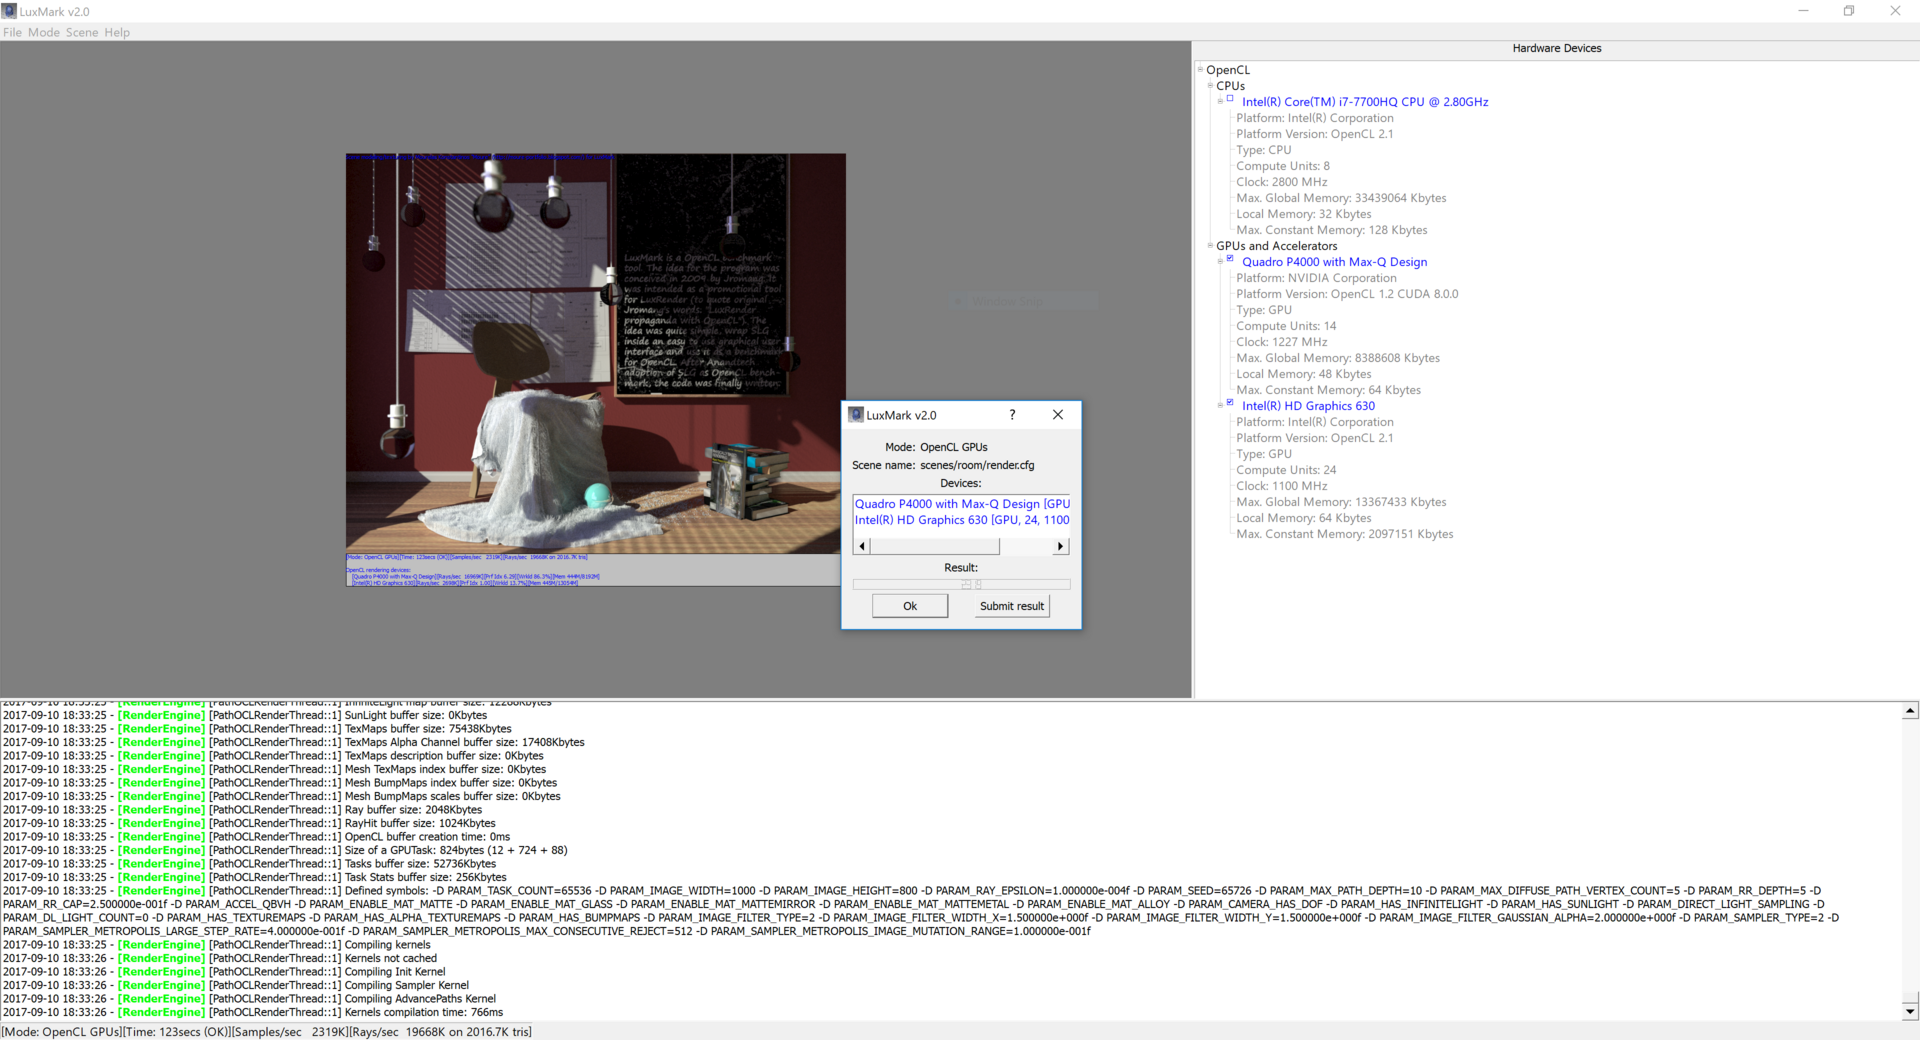This screenshot has height=1040, width=1920.
Task: Collapse the Intel HD Graphics 630 details
Action: (1220, 405)
